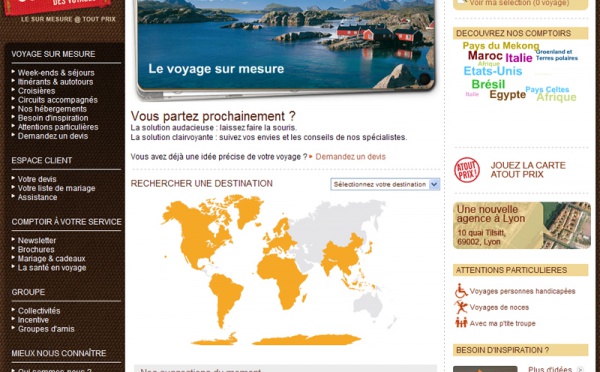Screen dimensions: 600x372
Task: Open La santé en voyage link
Action: point(52,268)
